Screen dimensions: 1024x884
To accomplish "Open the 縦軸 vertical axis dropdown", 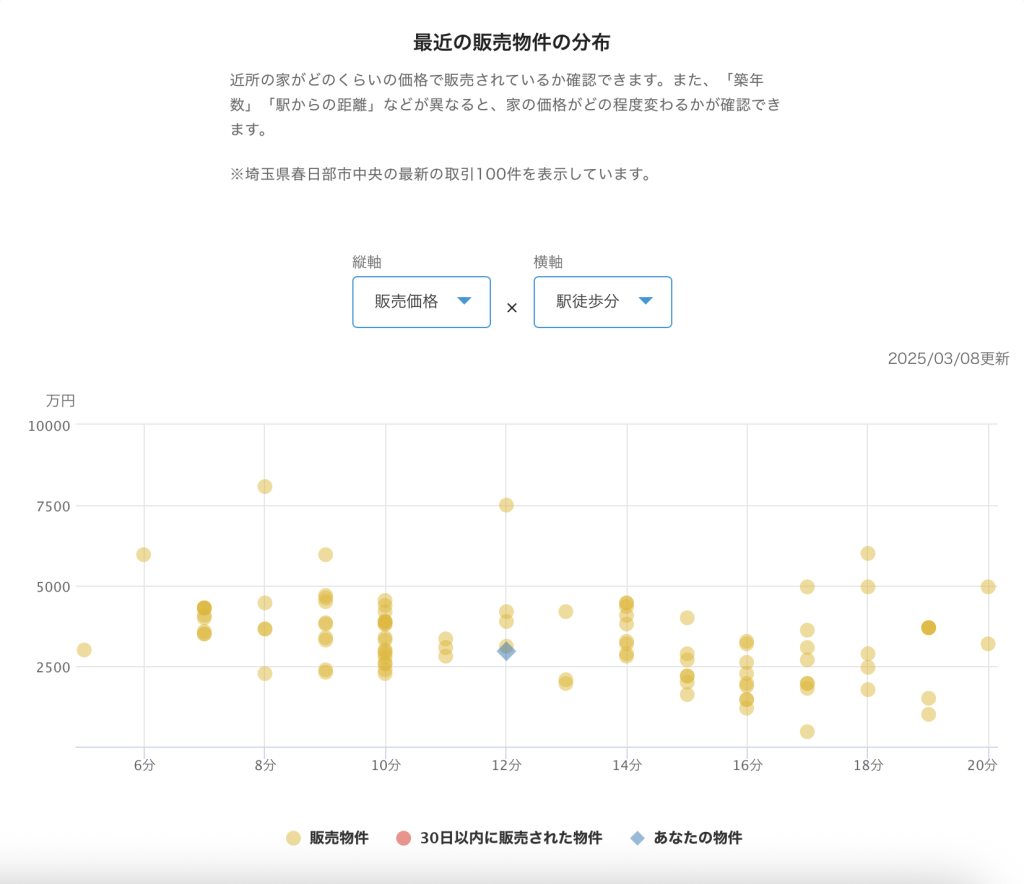I will [x=420, y=302].
